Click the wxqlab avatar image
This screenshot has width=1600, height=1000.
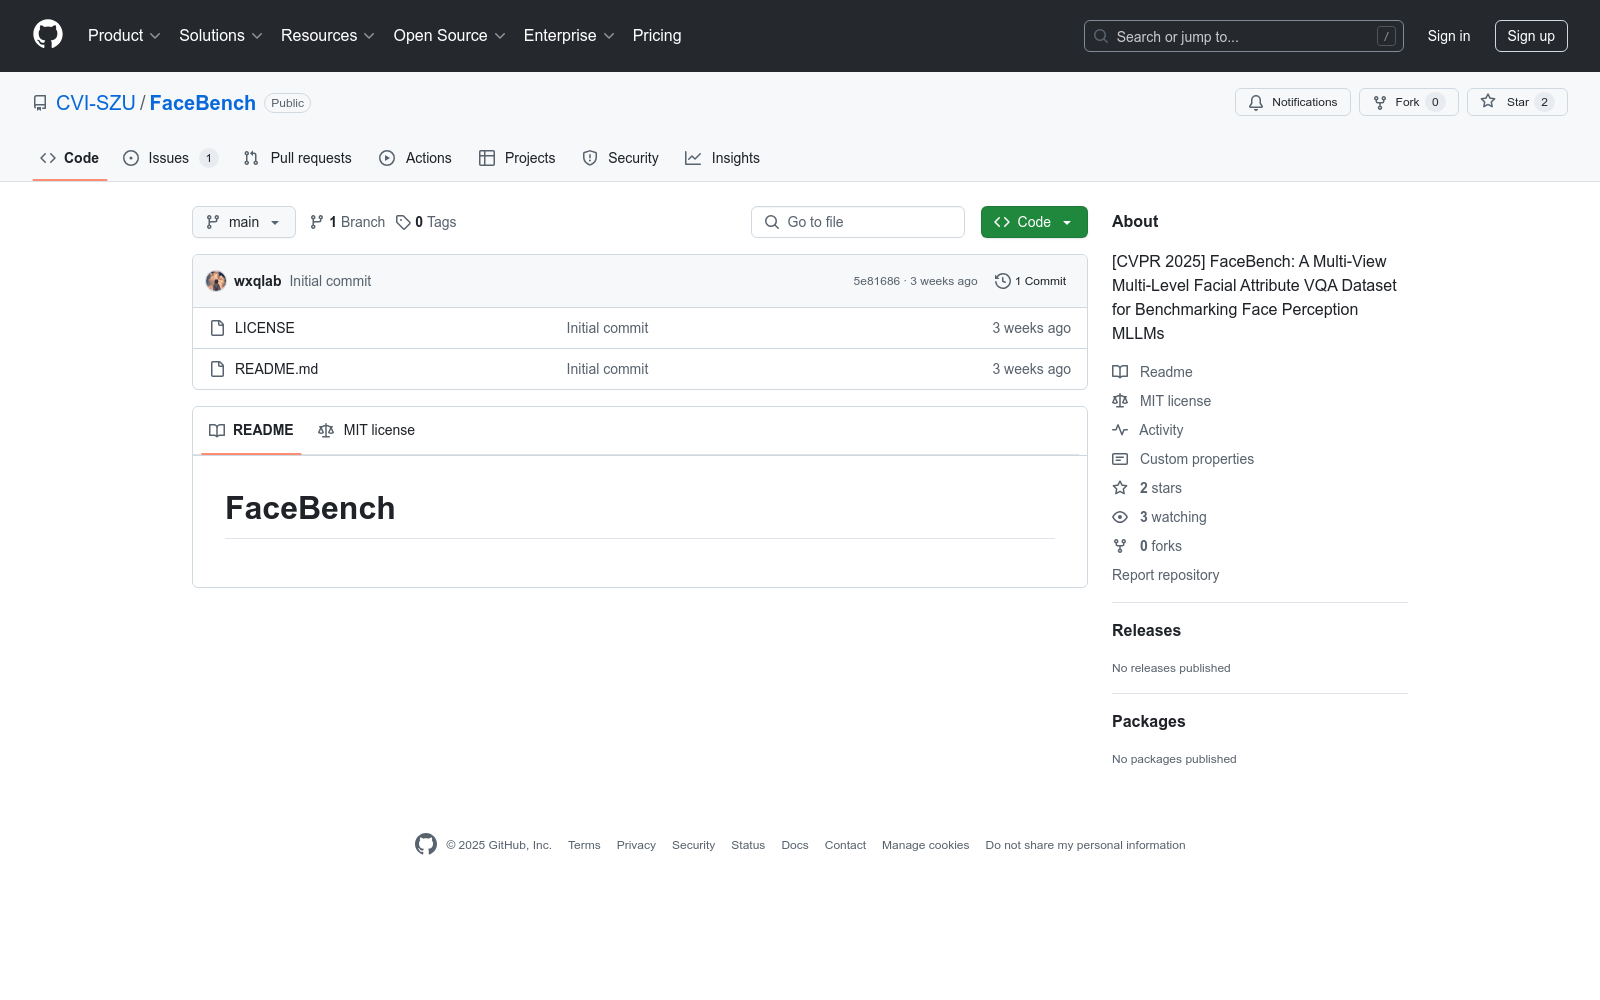(216, 281)
